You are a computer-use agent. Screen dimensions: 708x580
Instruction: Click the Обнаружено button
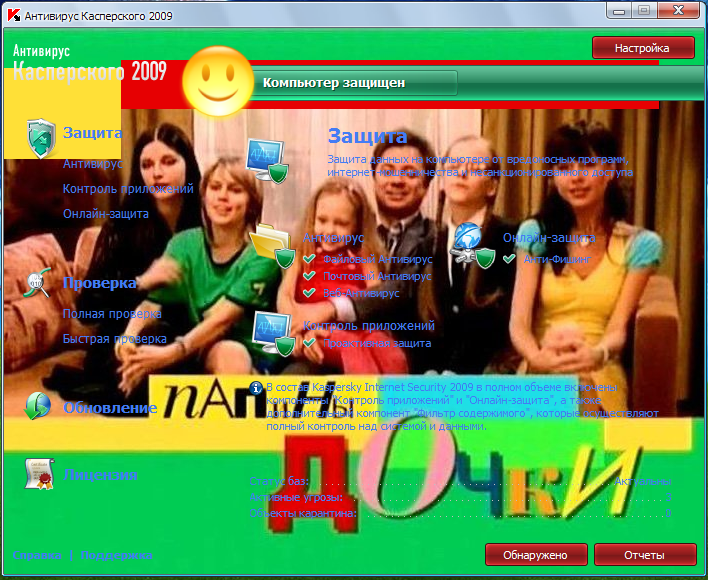coord(536,555)
